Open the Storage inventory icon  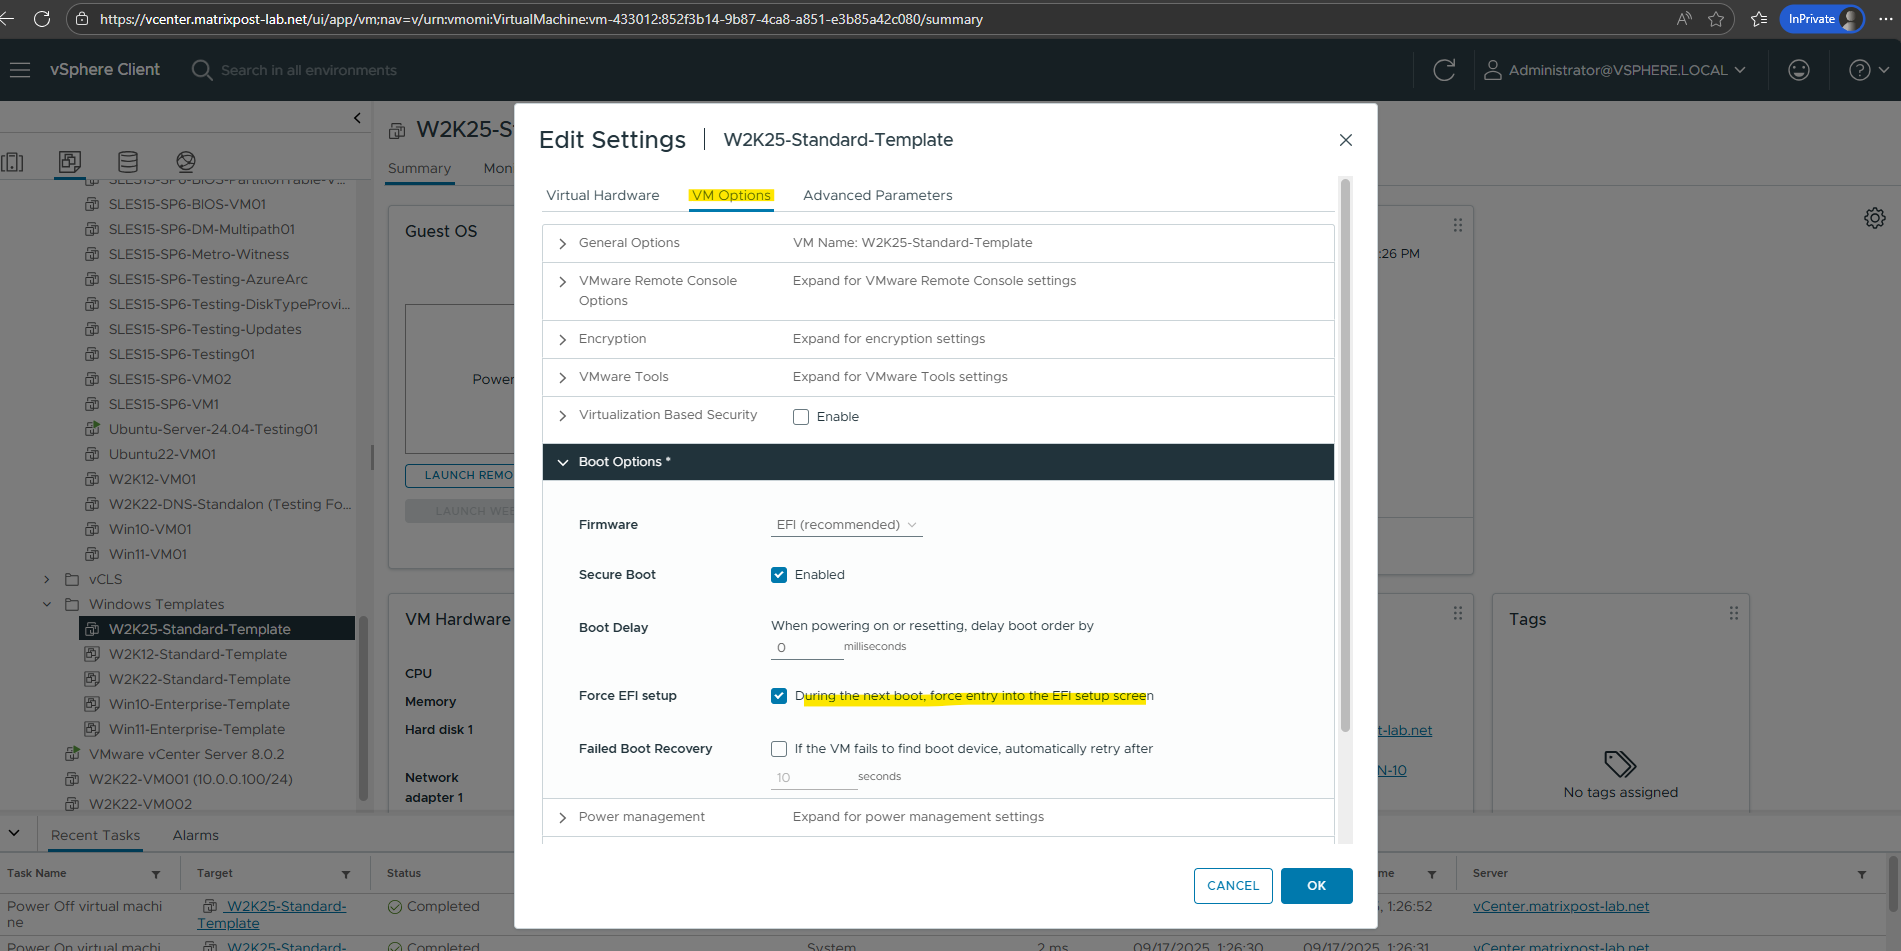coord(128,161)
